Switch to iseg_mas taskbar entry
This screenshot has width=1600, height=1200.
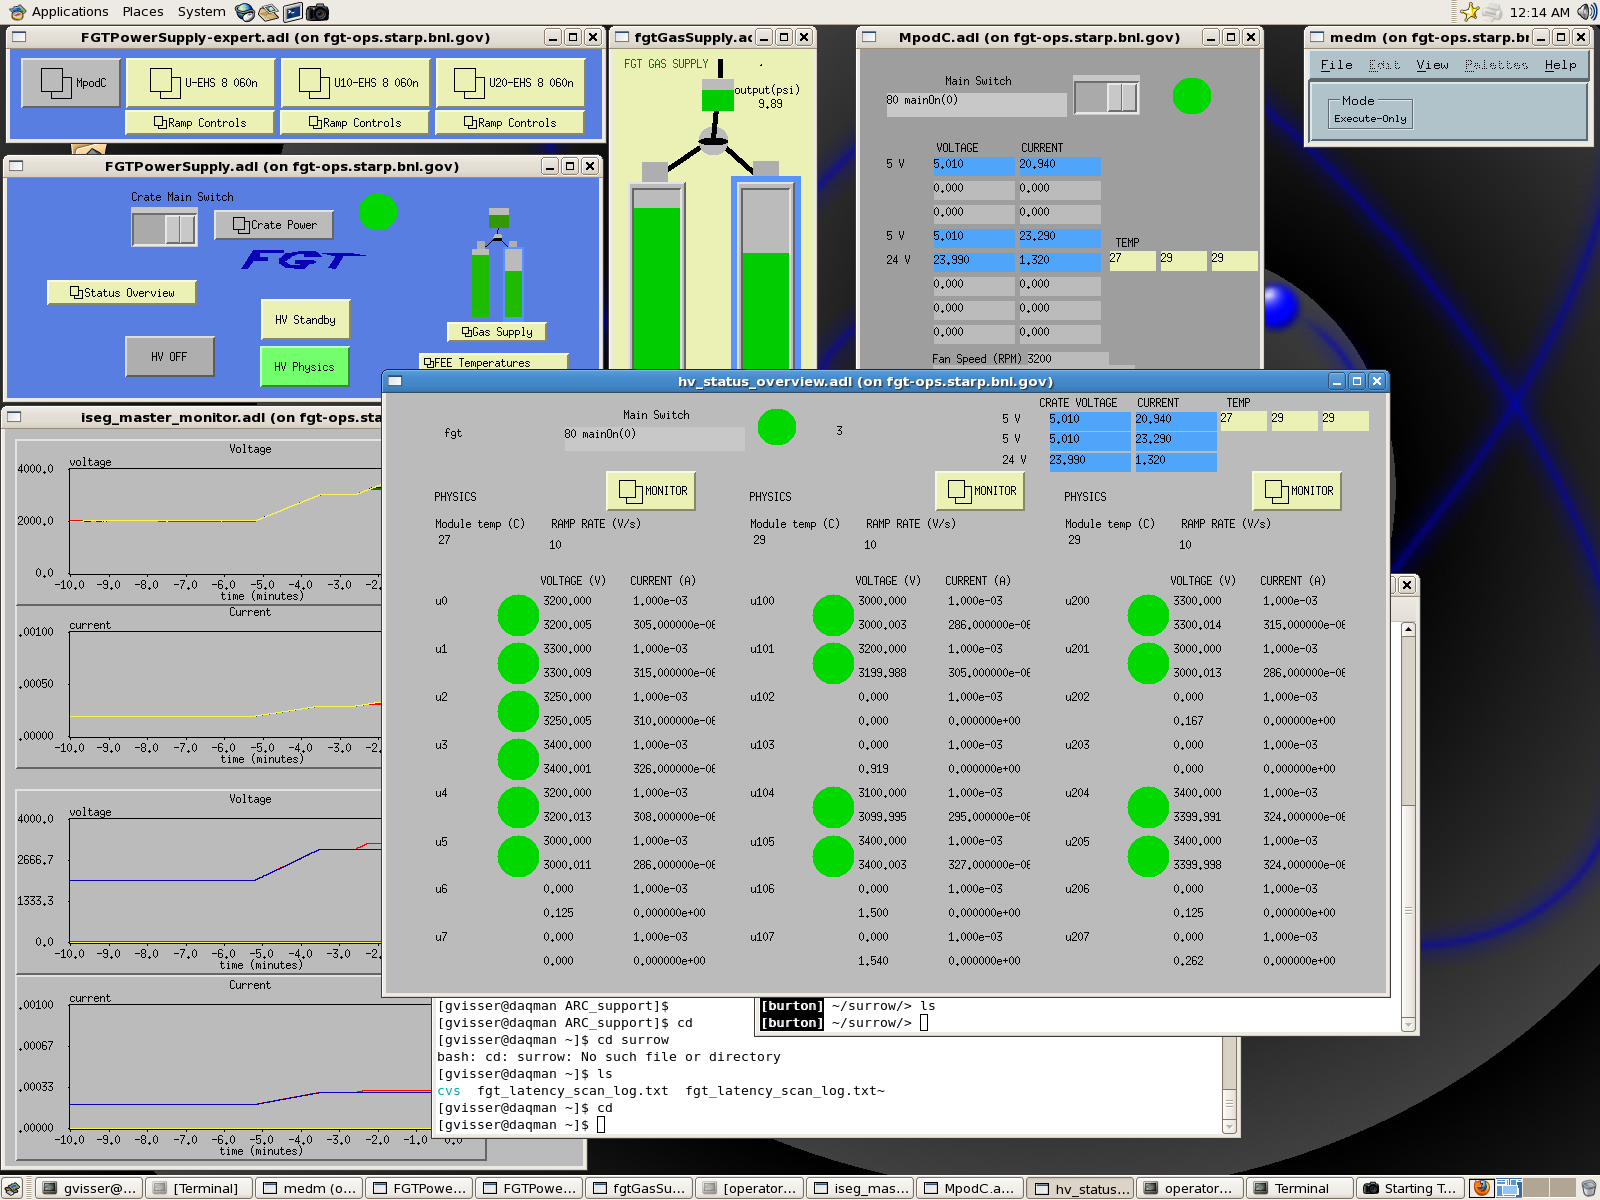coord(860,1188)
